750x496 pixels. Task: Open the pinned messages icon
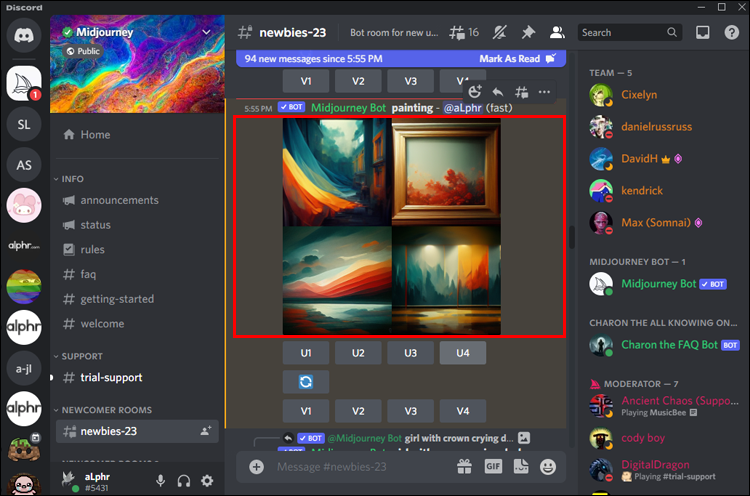coord(528,33)
